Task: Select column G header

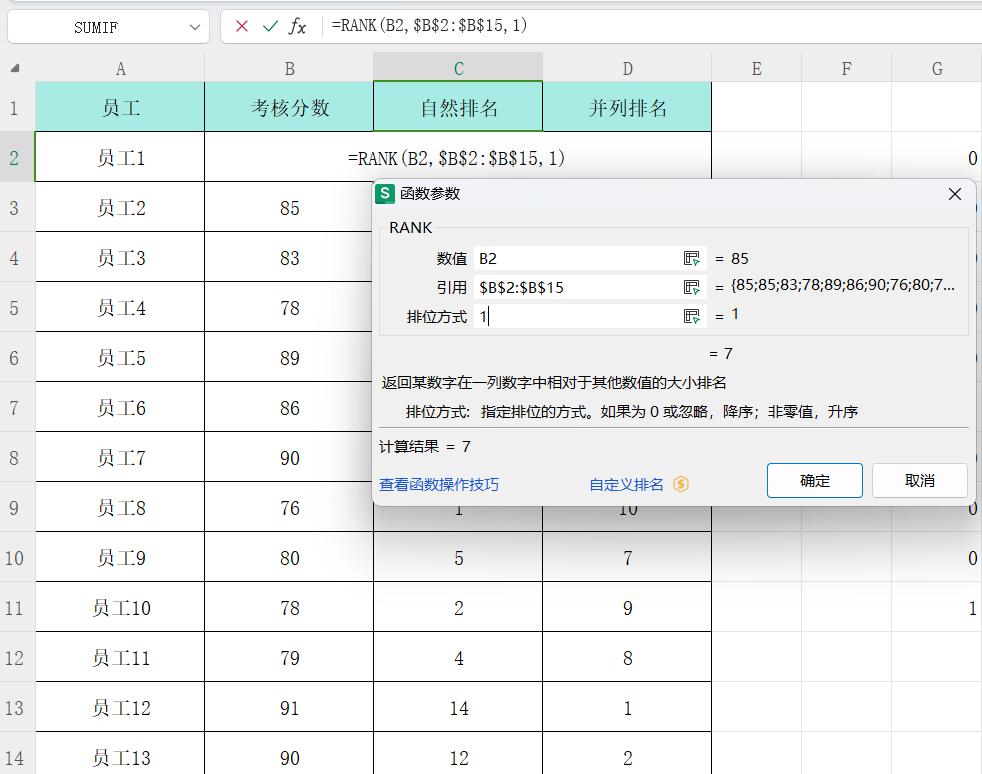Action: [937, 68]
